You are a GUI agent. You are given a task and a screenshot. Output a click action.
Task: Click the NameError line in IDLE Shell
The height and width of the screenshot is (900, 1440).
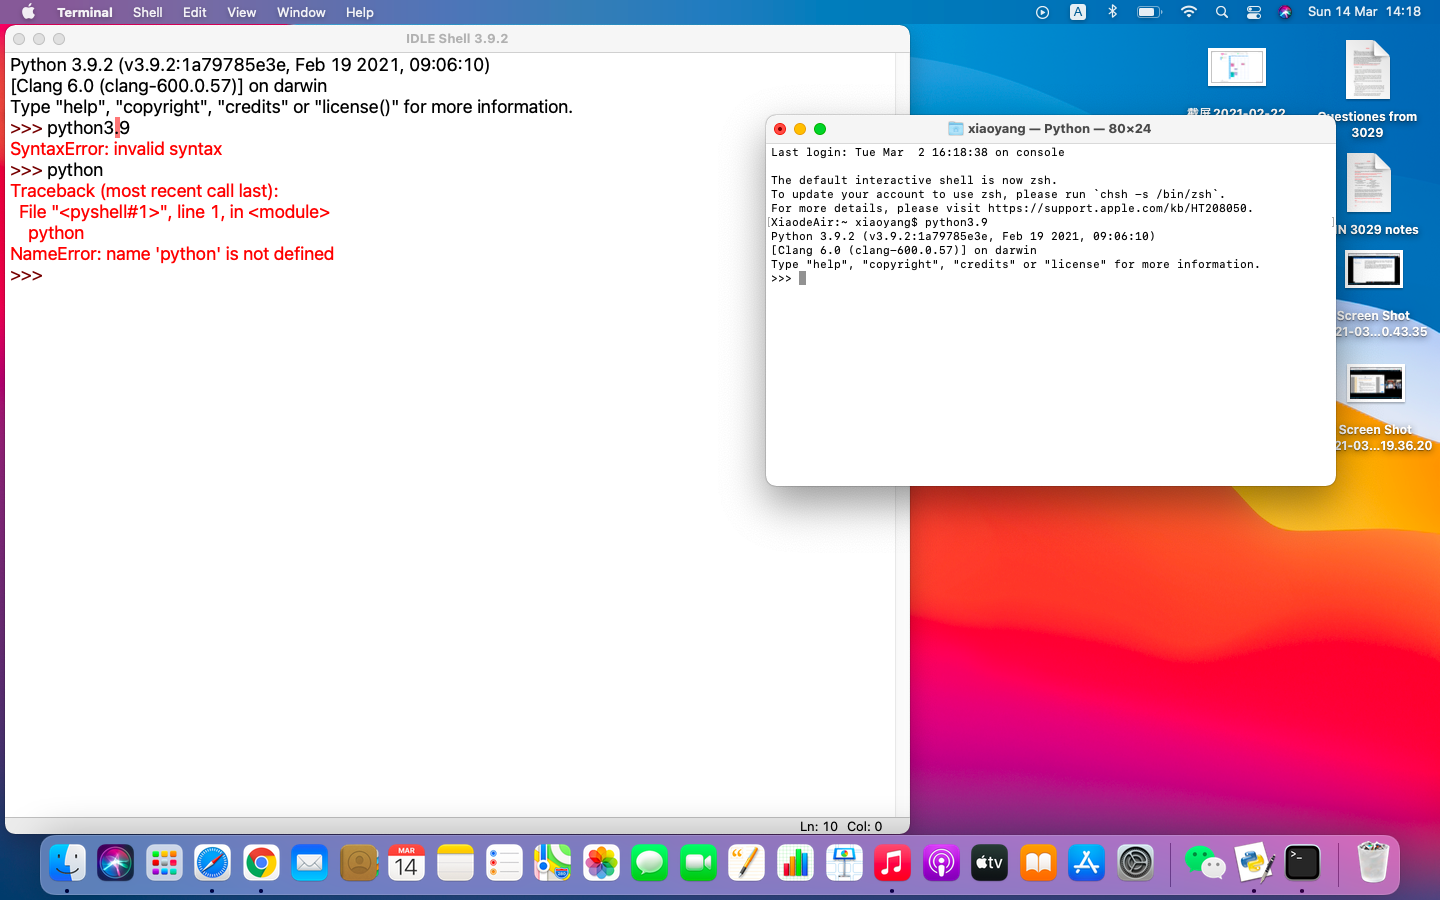pyautogui.click(x=172, y=254)
